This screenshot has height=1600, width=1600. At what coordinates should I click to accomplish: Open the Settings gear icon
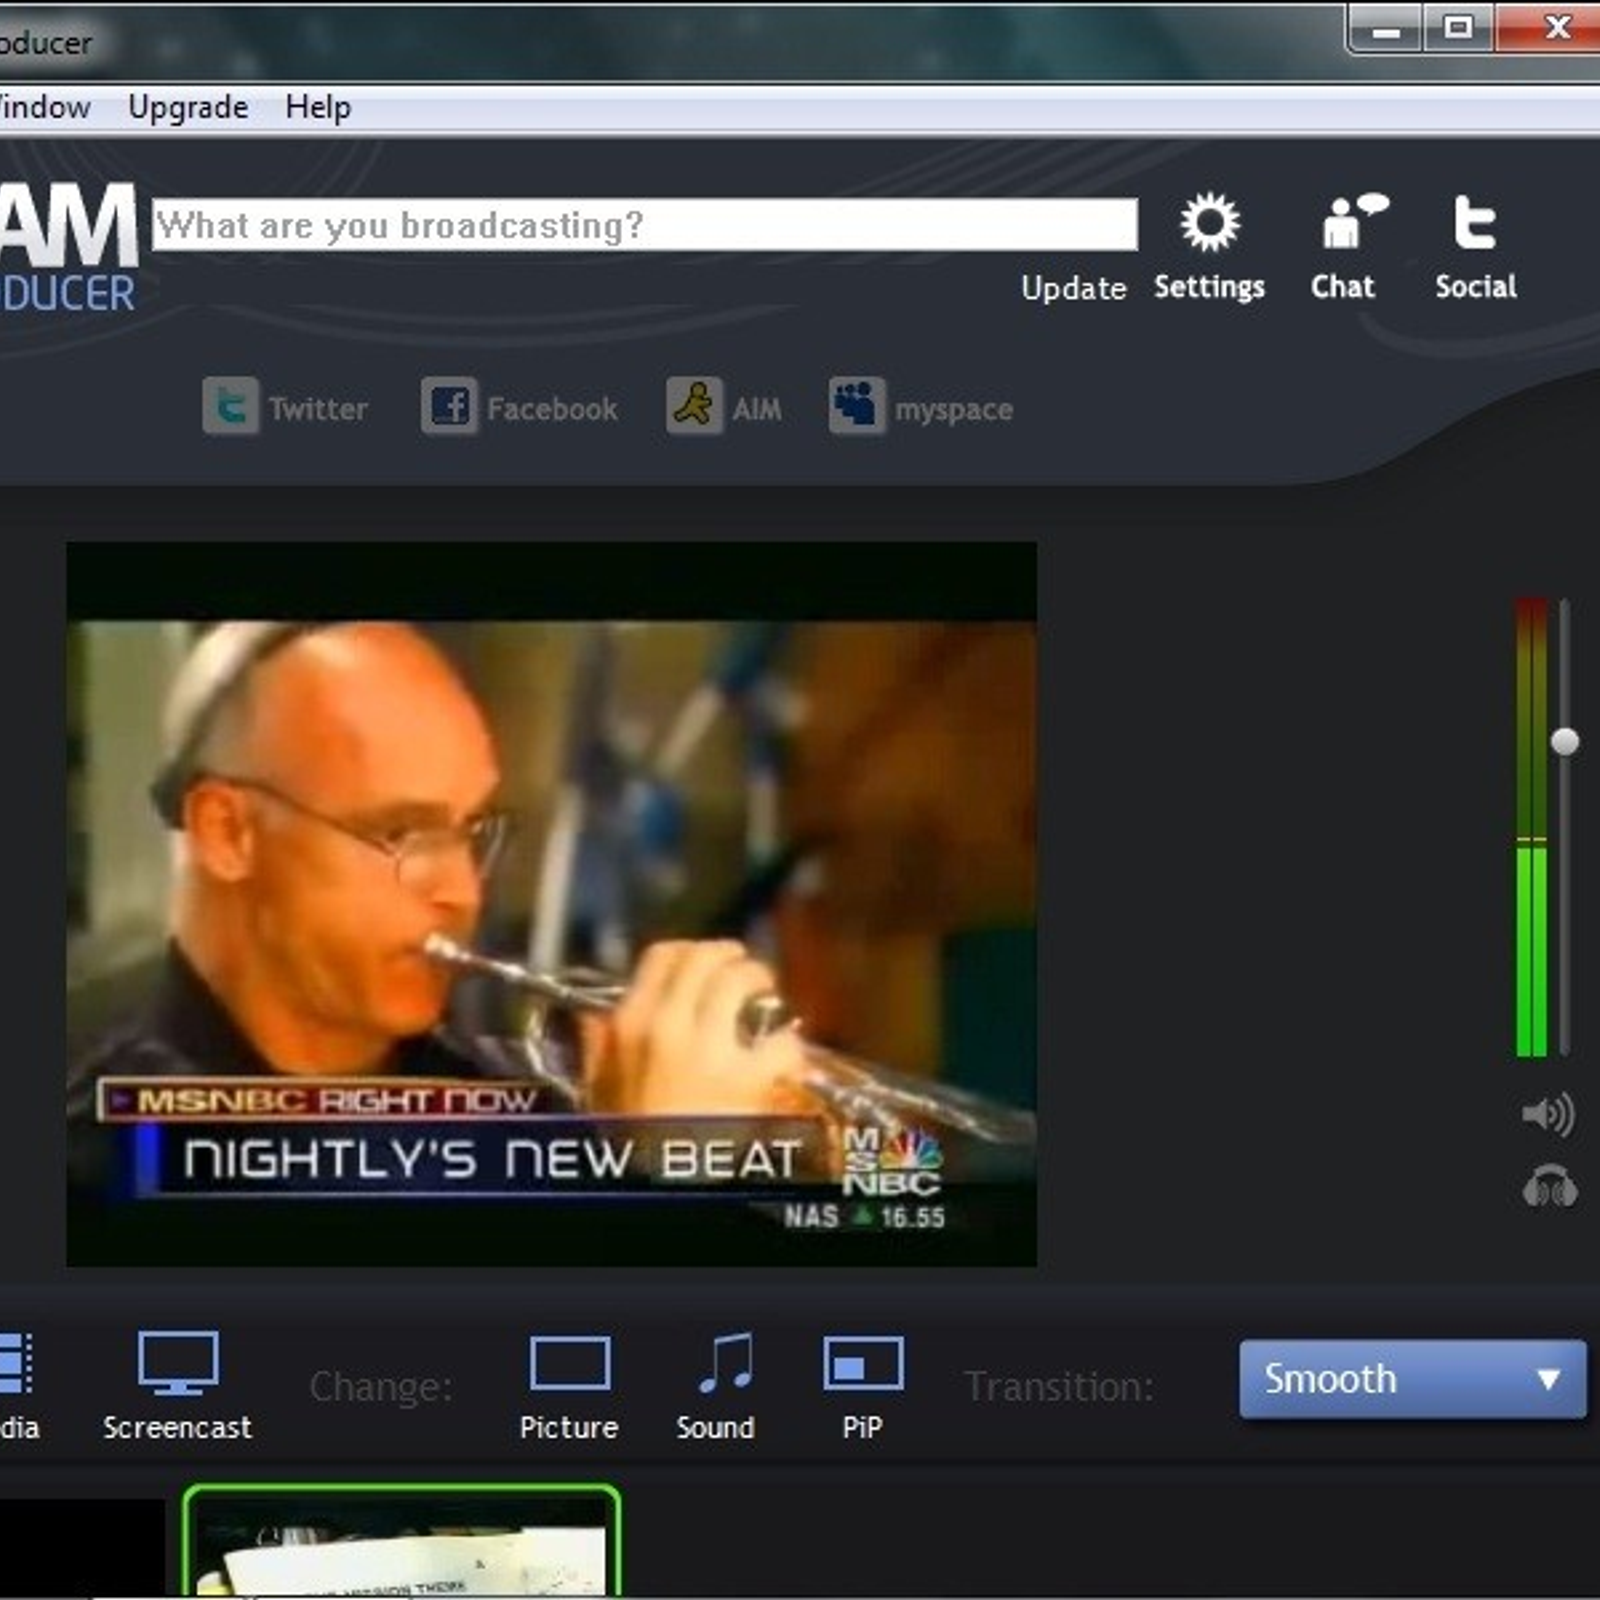1209,222
